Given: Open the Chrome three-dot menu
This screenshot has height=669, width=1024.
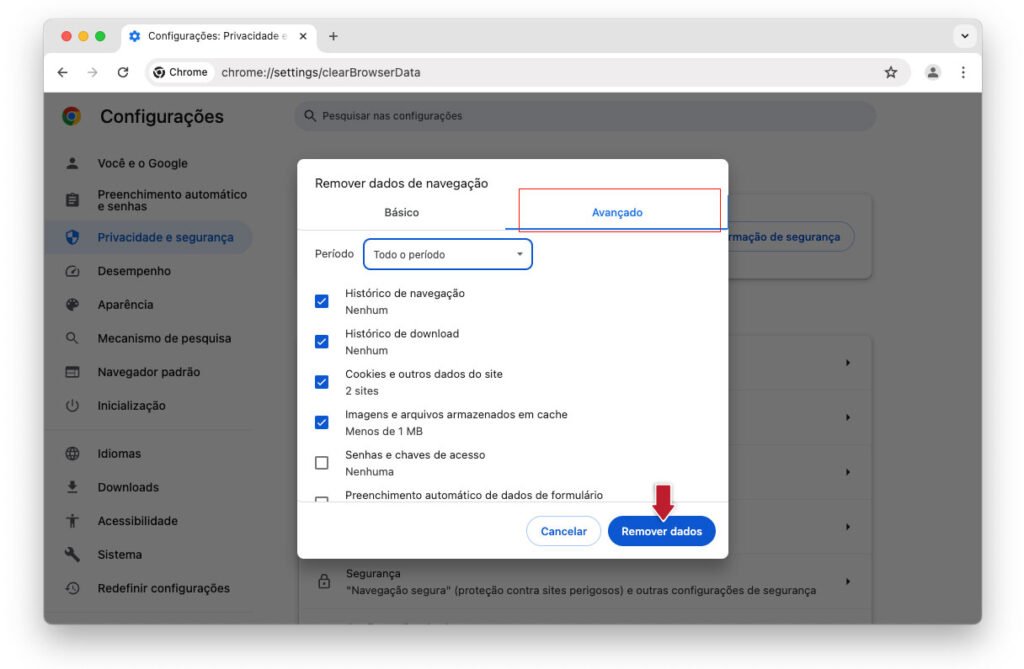Looking at the screenshot, I should pos(963,73).
